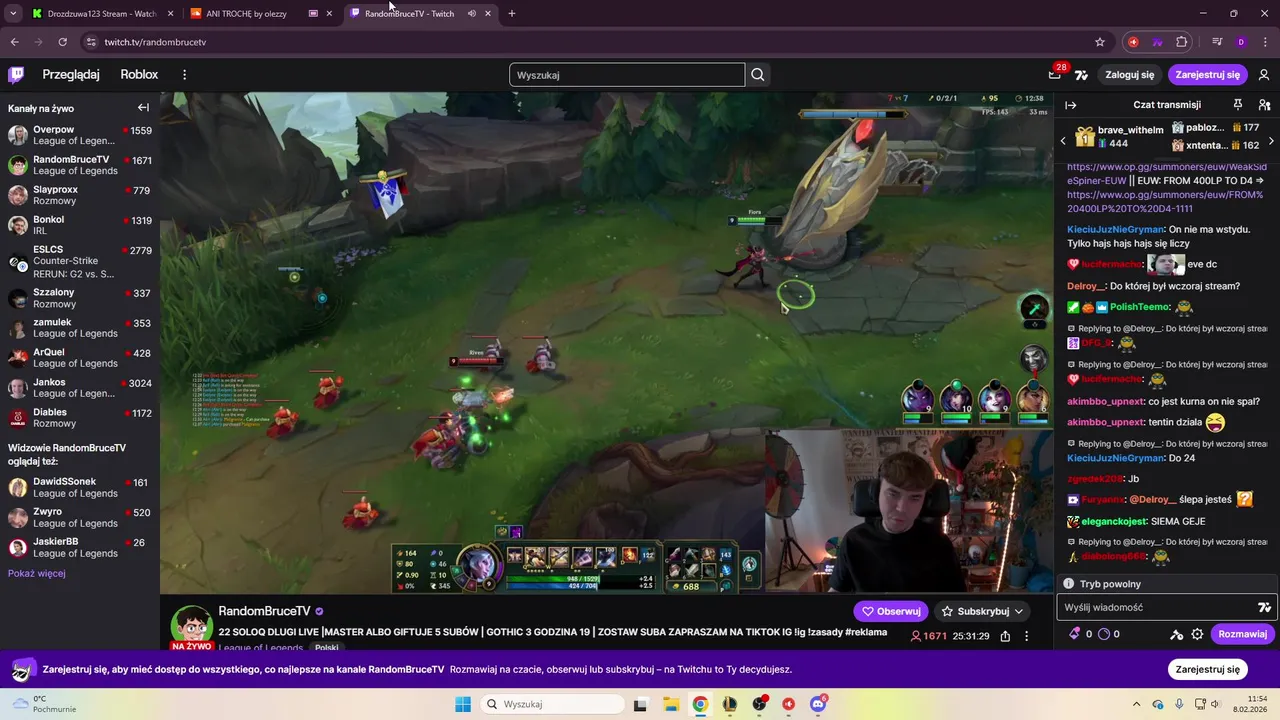Go to the Przeglądaj page
This screenshot has height=720, width=1280.
(x=71, y=75)
